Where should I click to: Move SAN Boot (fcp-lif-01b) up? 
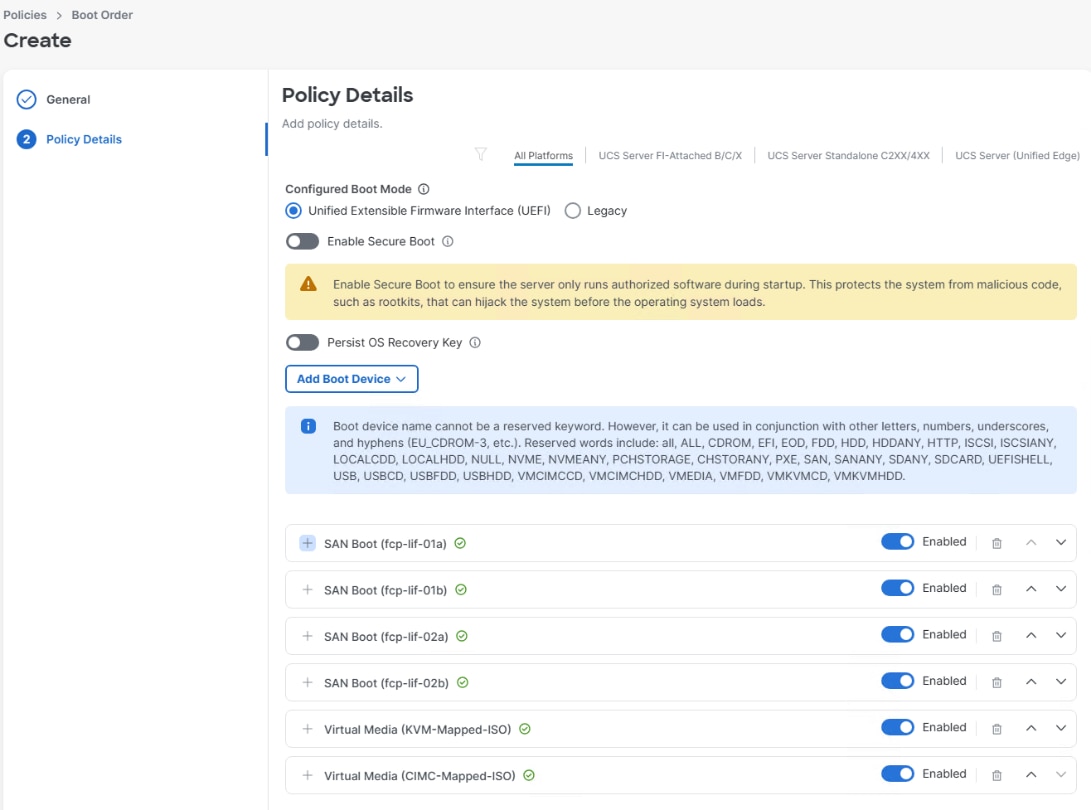pyautogui.click(x=1031, y=589)
